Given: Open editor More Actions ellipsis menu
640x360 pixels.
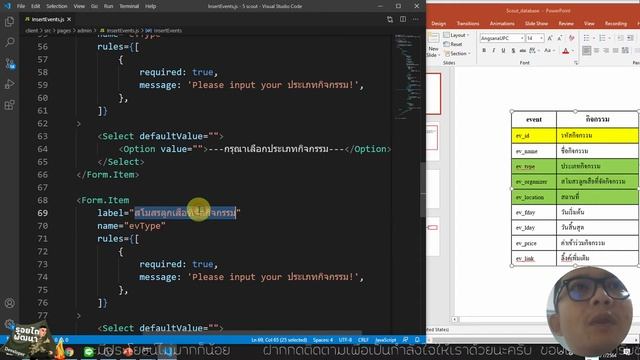Looking at the screenshot, I should 416,19.
